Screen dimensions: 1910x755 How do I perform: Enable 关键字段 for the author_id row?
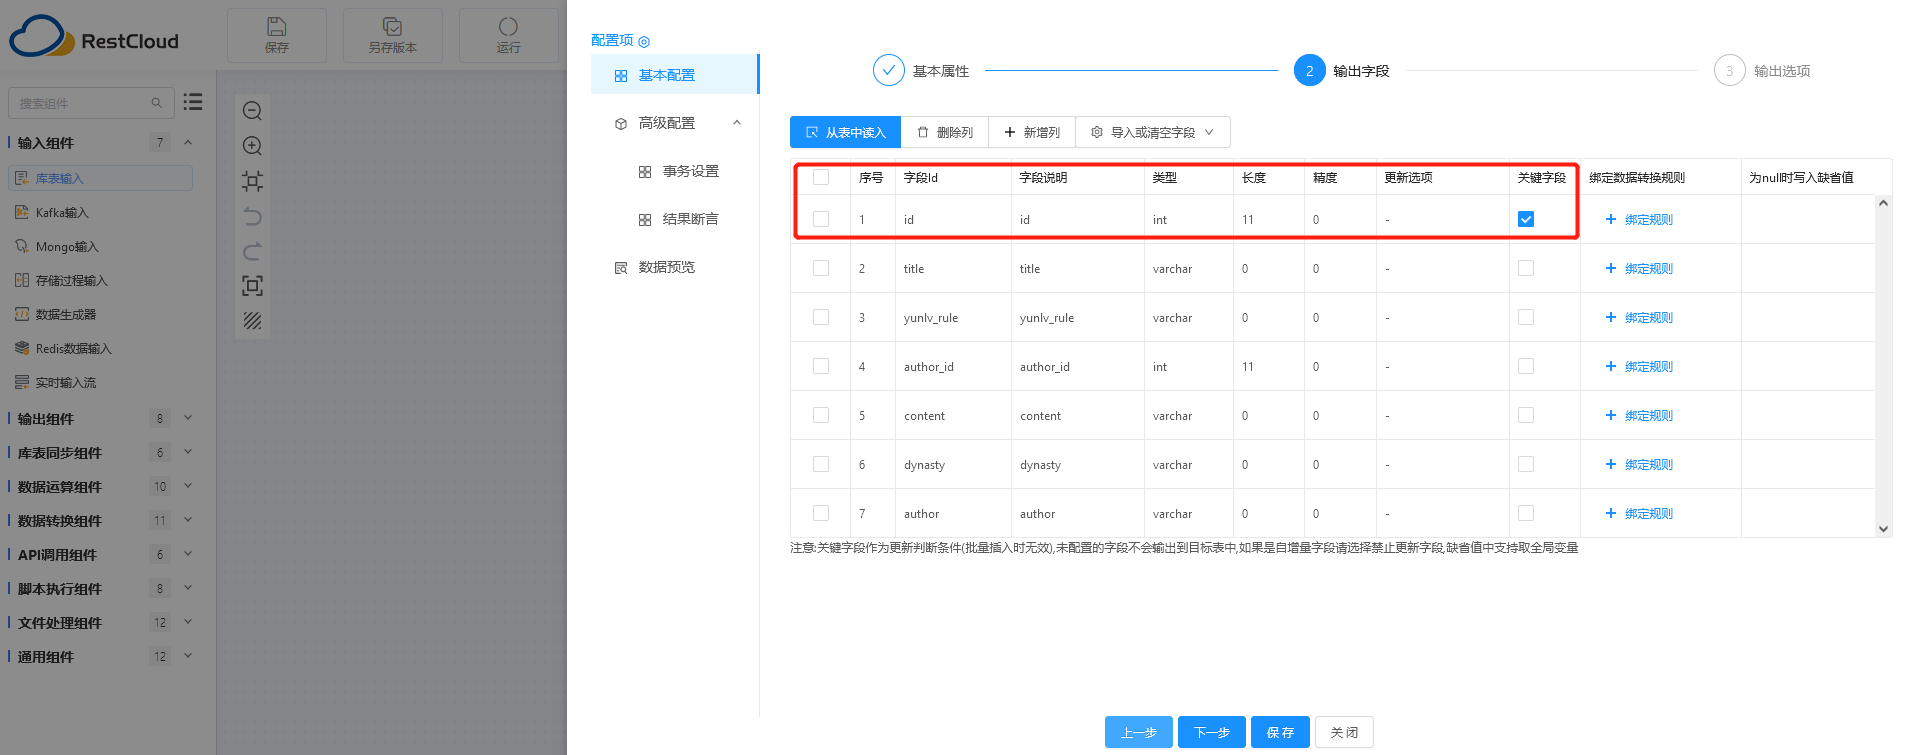(x=1526, y=366)
